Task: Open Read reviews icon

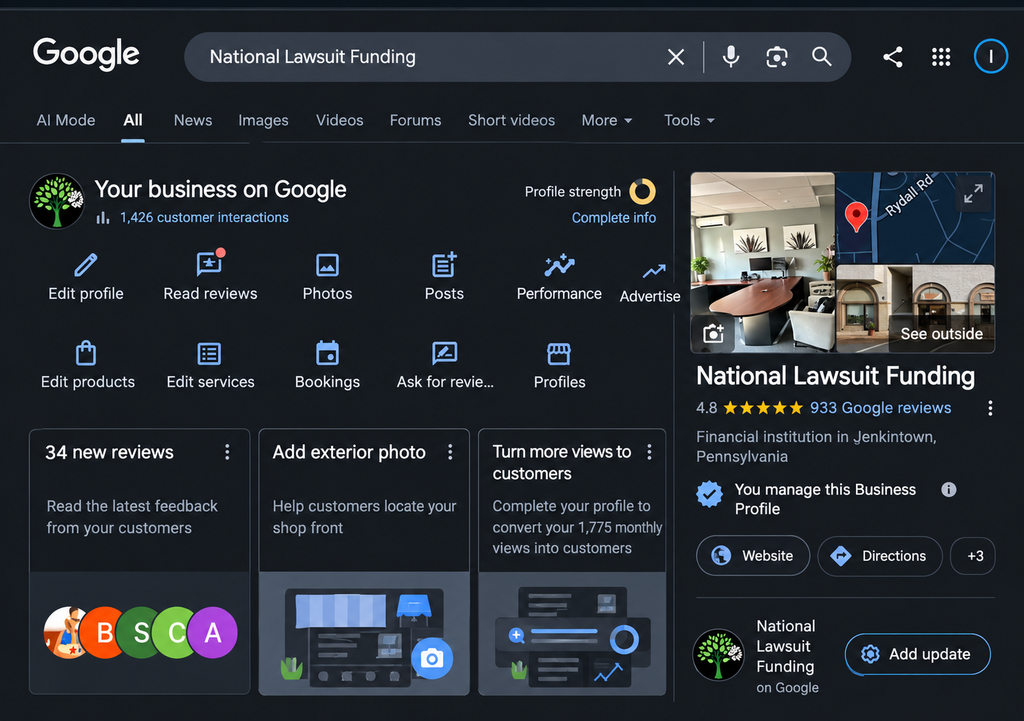Action: tap(210, 264)
